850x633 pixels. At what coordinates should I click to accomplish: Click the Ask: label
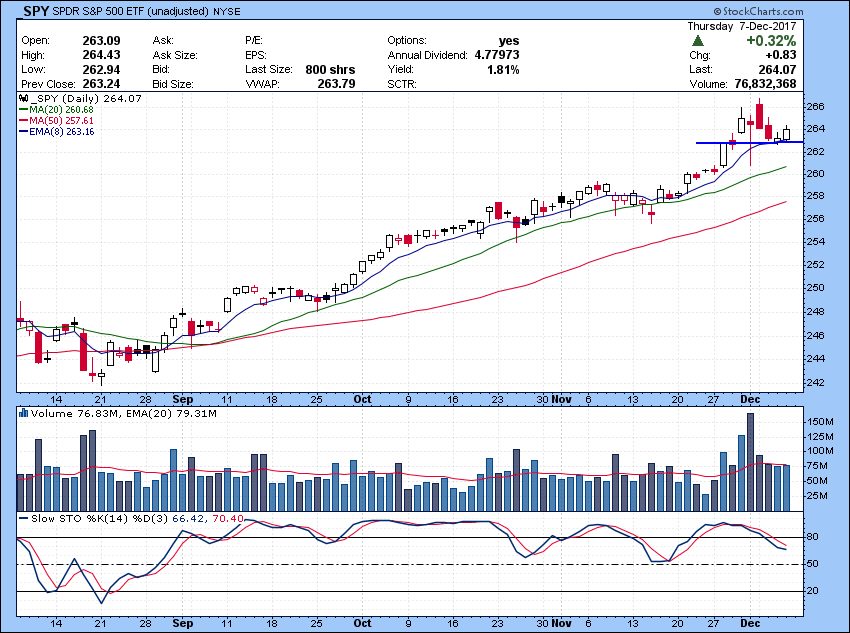tap(163, 41)
